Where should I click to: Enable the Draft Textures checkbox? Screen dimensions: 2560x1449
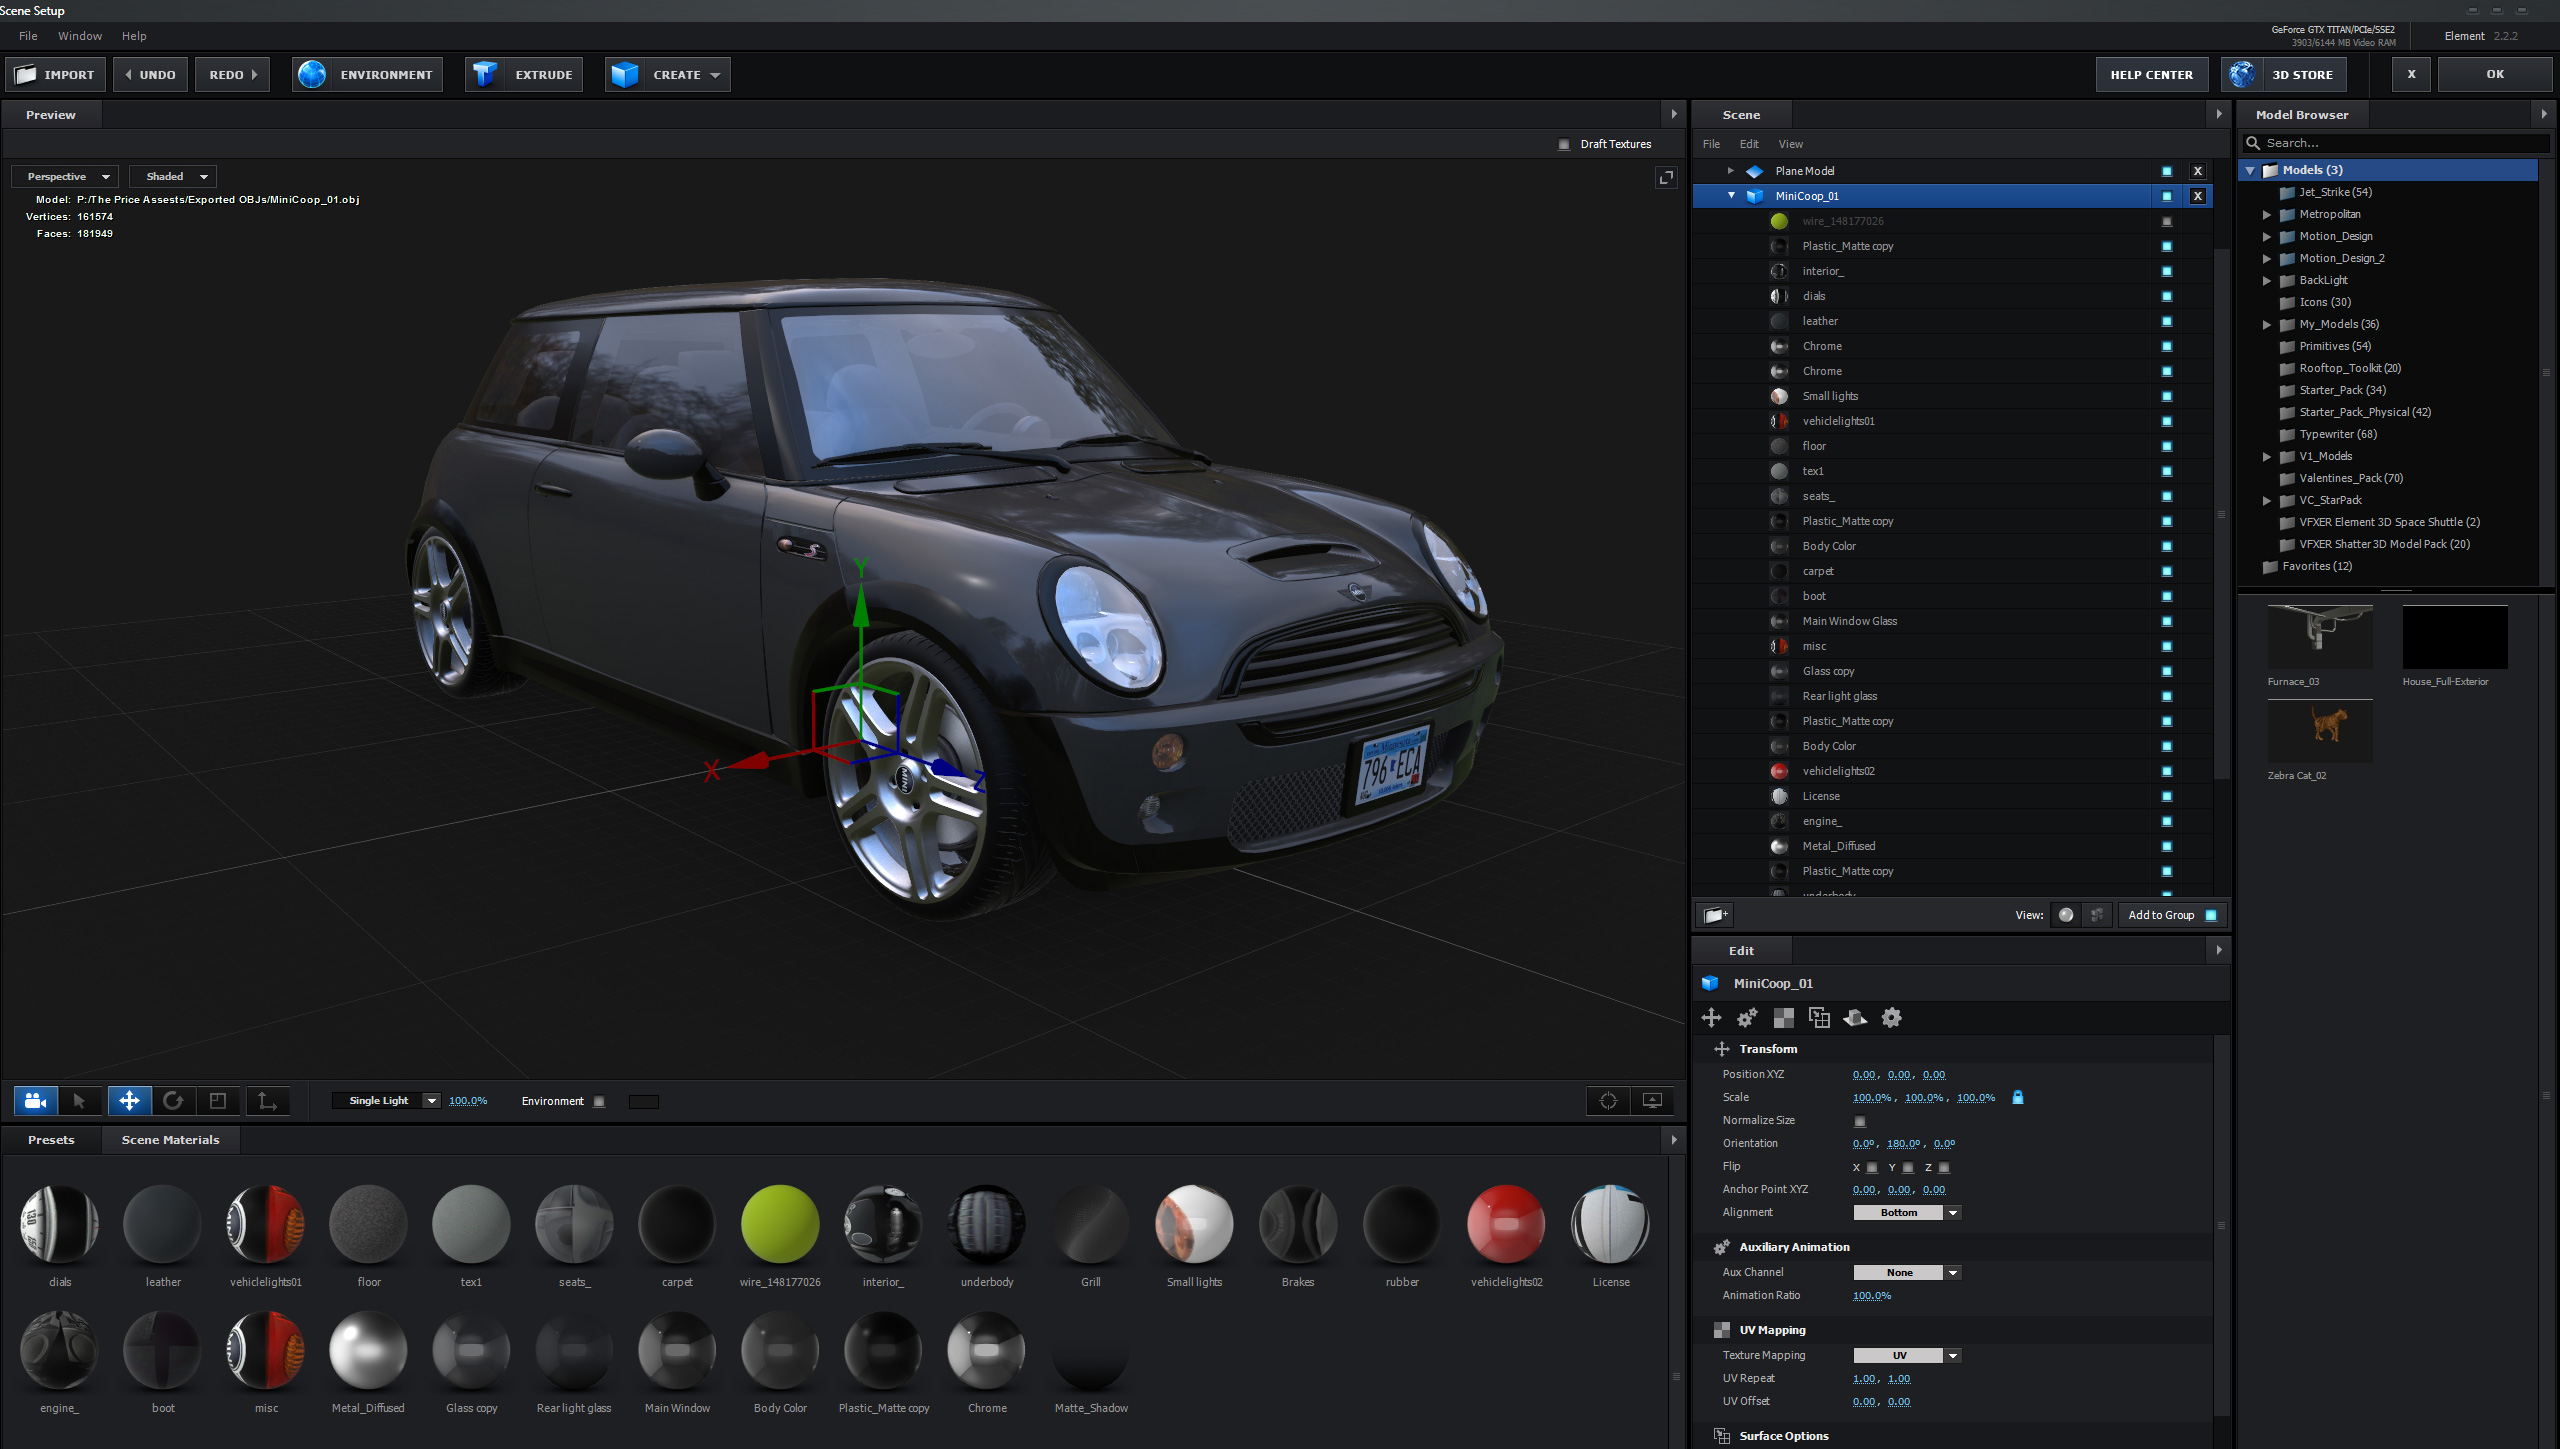1563,144
